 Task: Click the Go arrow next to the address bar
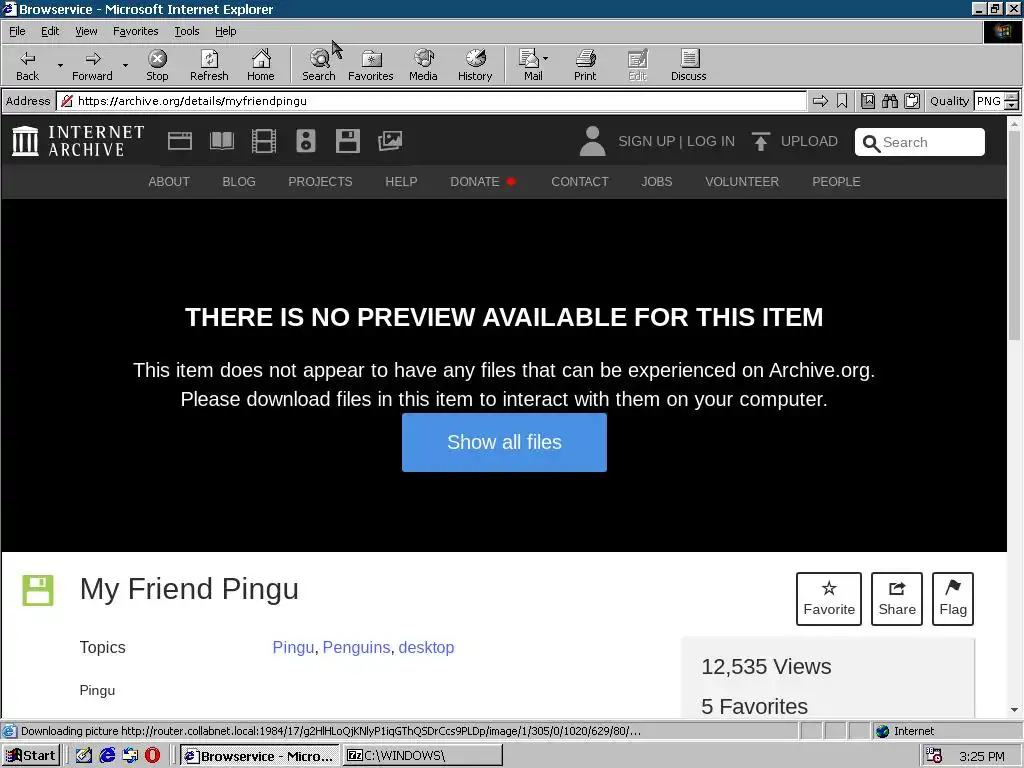click(820, 101)
